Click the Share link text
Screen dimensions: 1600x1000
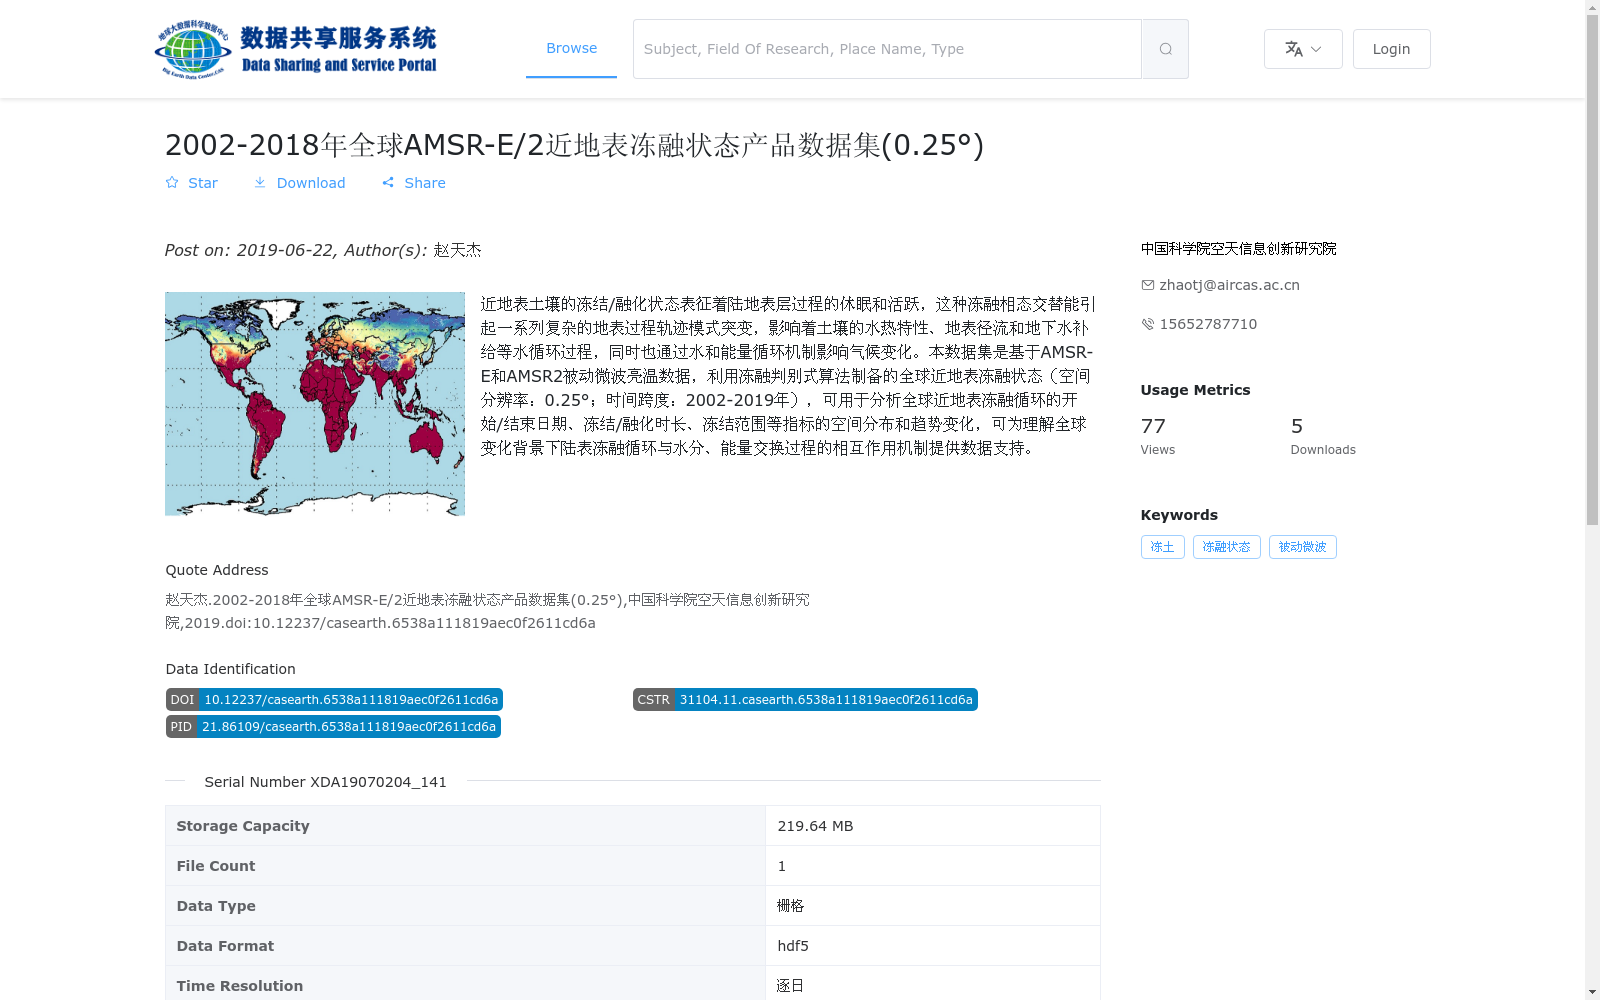click(425, 183)
